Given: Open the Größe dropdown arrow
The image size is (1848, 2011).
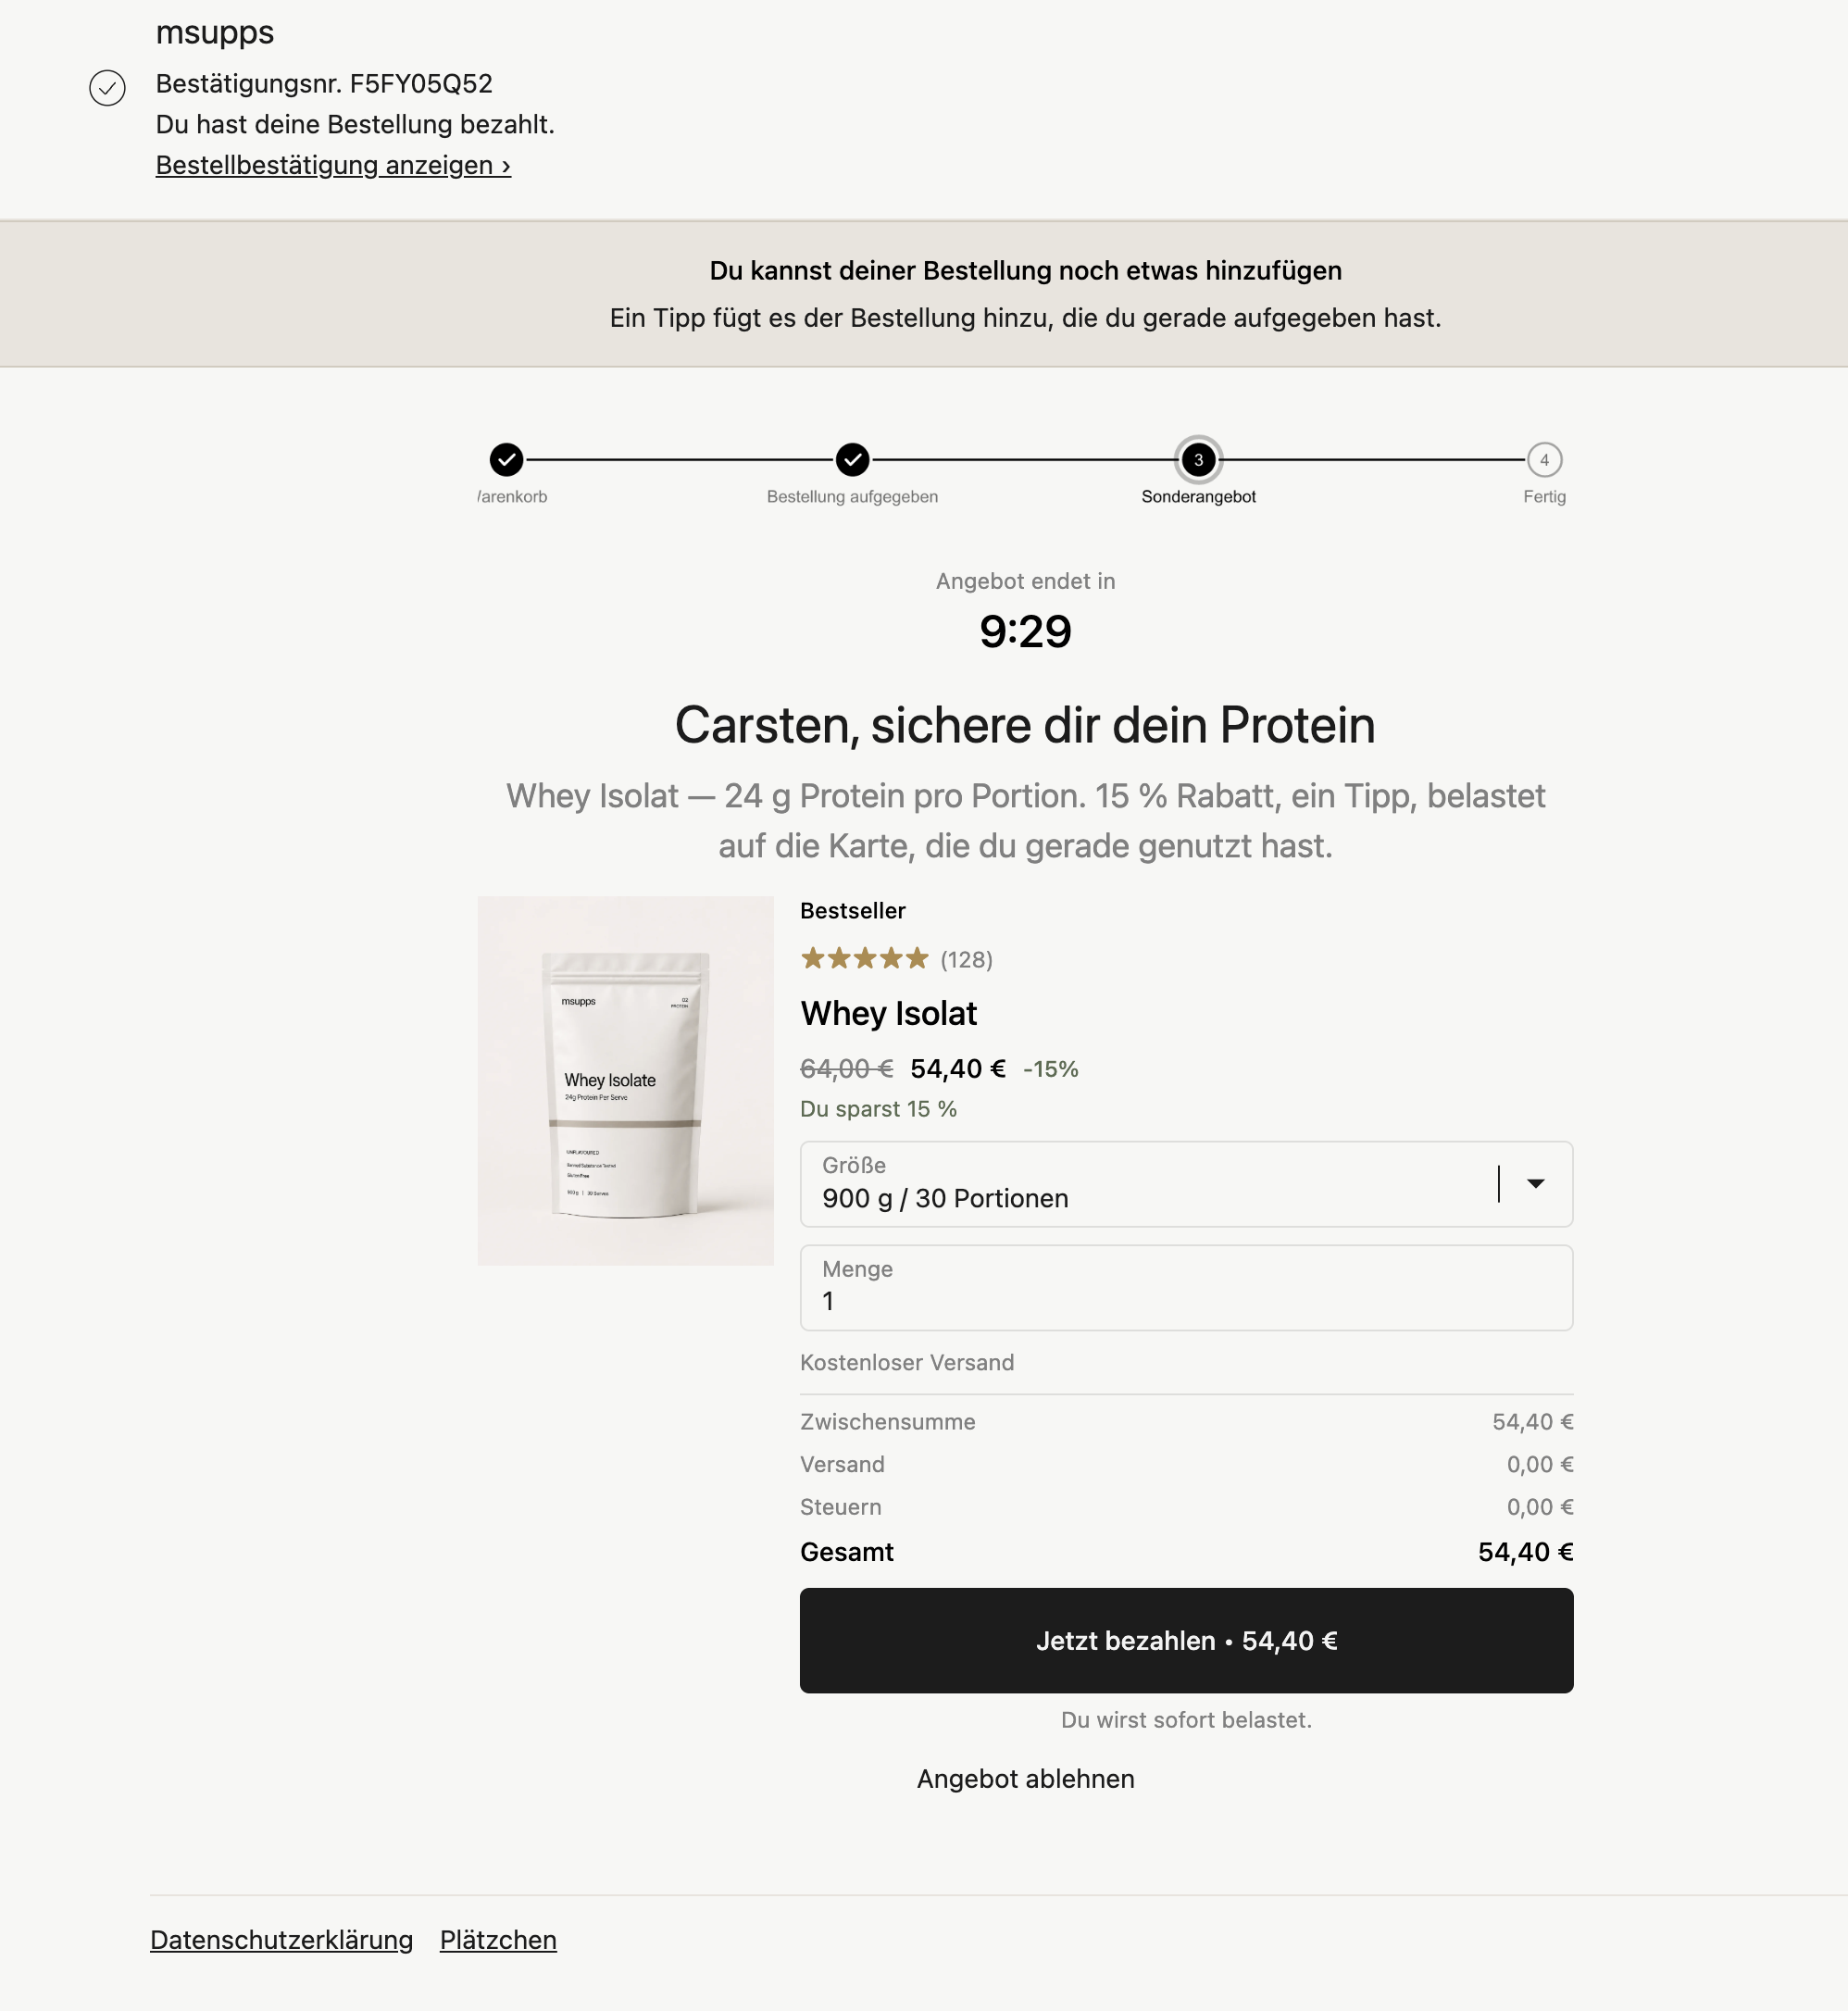Looking at the screenshot, I should (1536, 1184).
